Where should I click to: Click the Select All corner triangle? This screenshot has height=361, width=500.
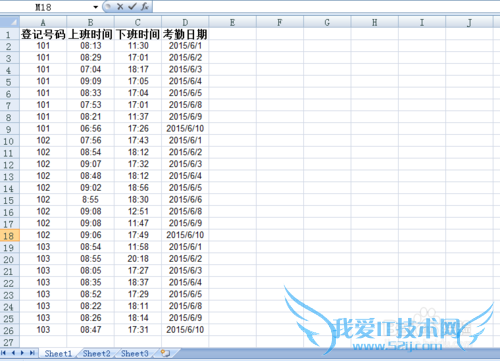click(10, 22)
